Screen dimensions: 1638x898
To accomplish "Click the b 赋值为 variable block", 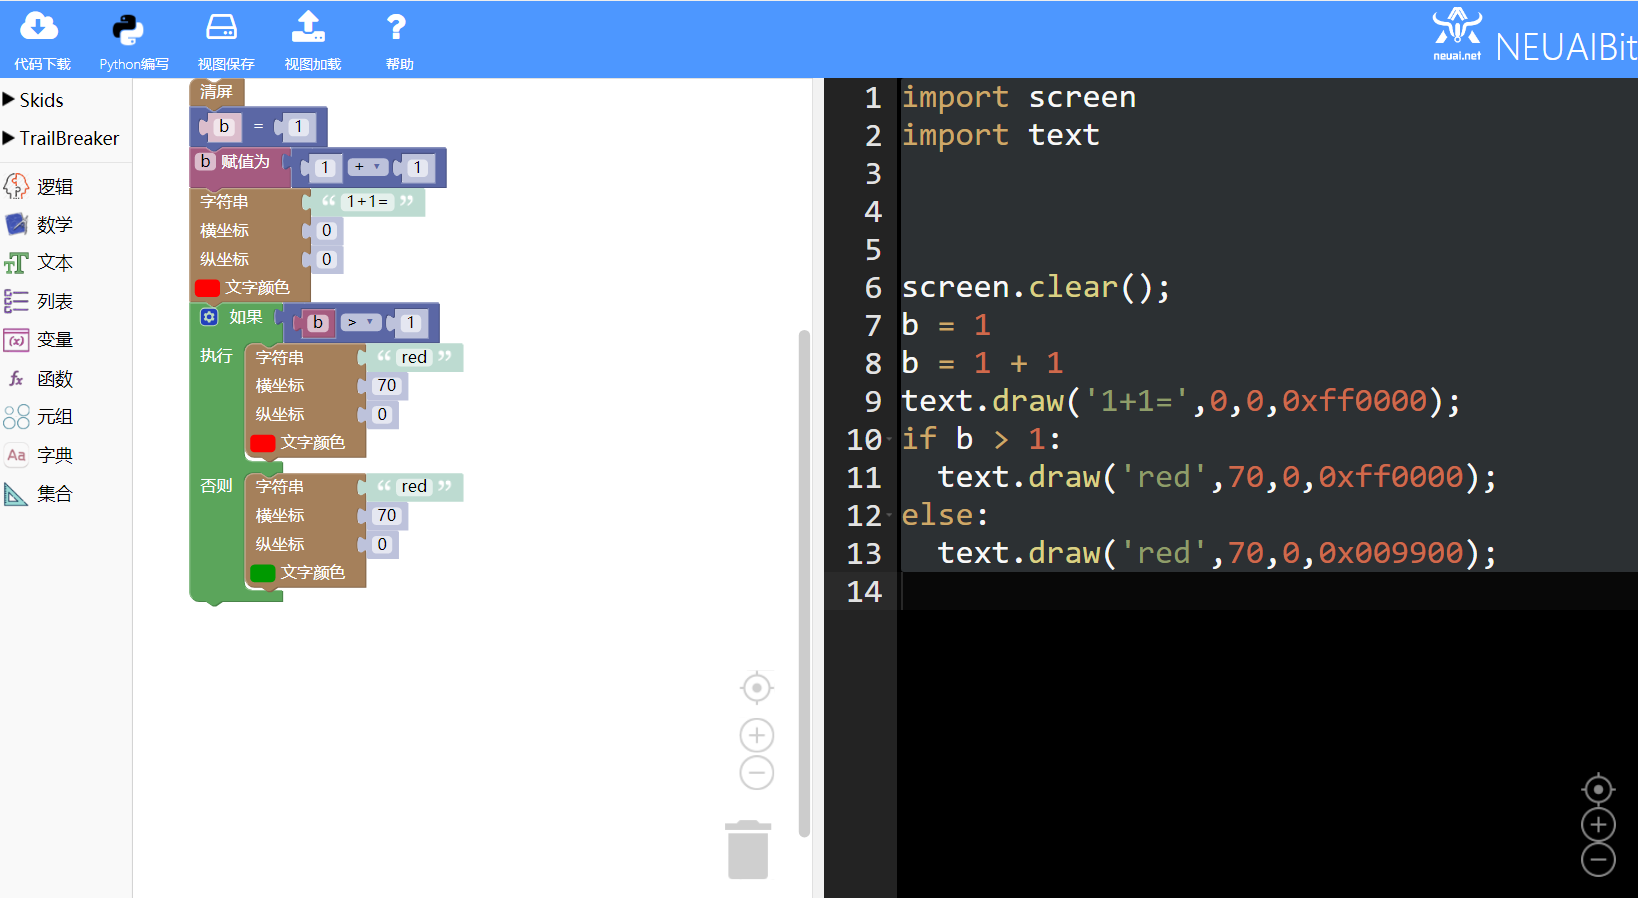I will click(240, 166).
